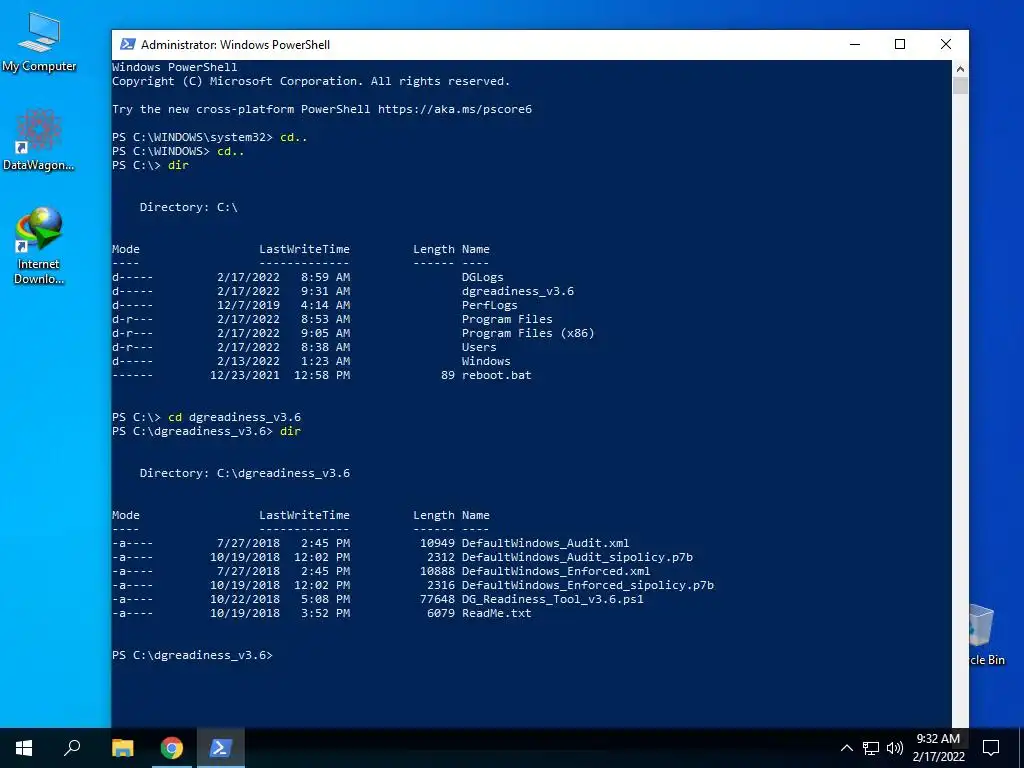Viewport: 1024px width, 768px height.
Task: Click the DGLogs directory entry
Action: (x=483, y=277)
